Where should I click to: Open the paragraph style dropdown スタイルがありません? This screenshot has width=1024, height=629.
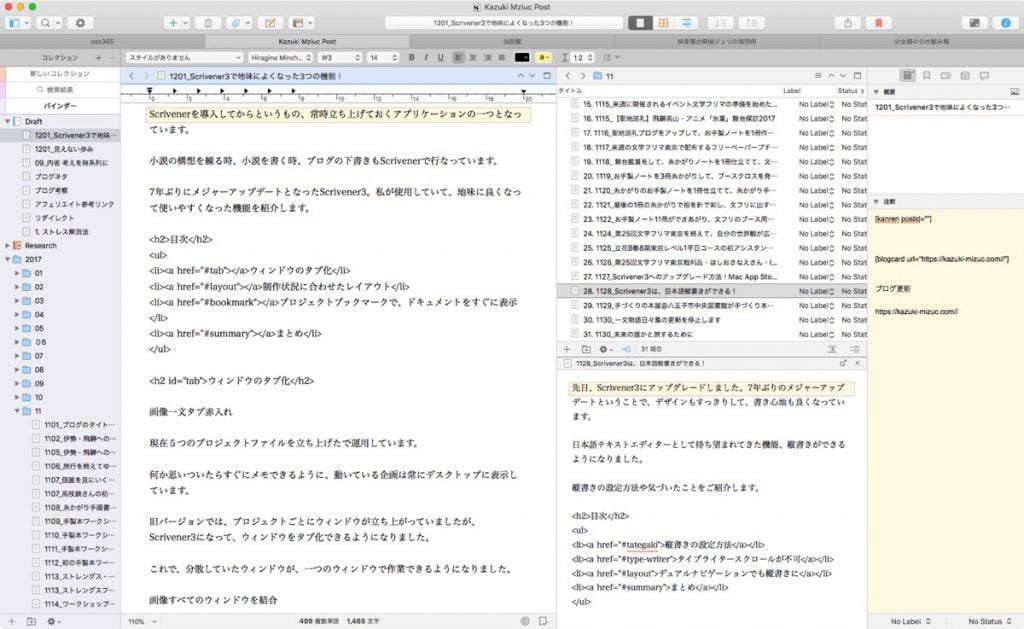(x=184, y=57)
